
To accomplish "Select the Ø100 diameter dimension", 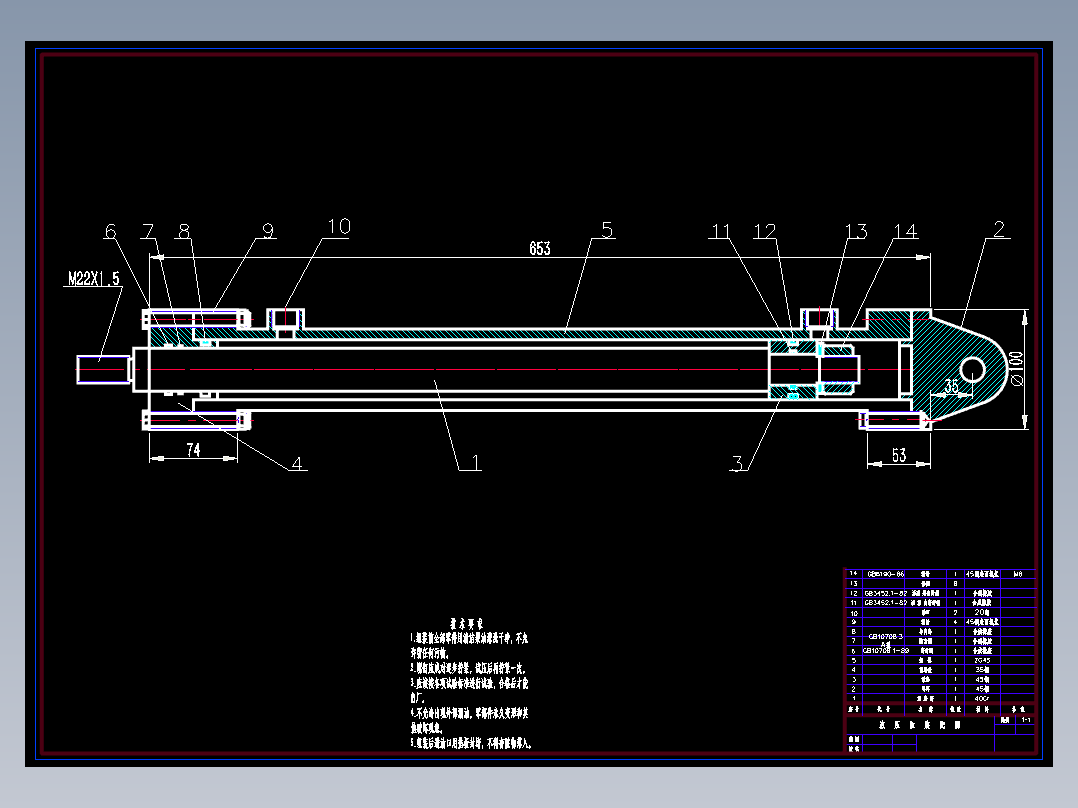I will tap(1017, 369).
